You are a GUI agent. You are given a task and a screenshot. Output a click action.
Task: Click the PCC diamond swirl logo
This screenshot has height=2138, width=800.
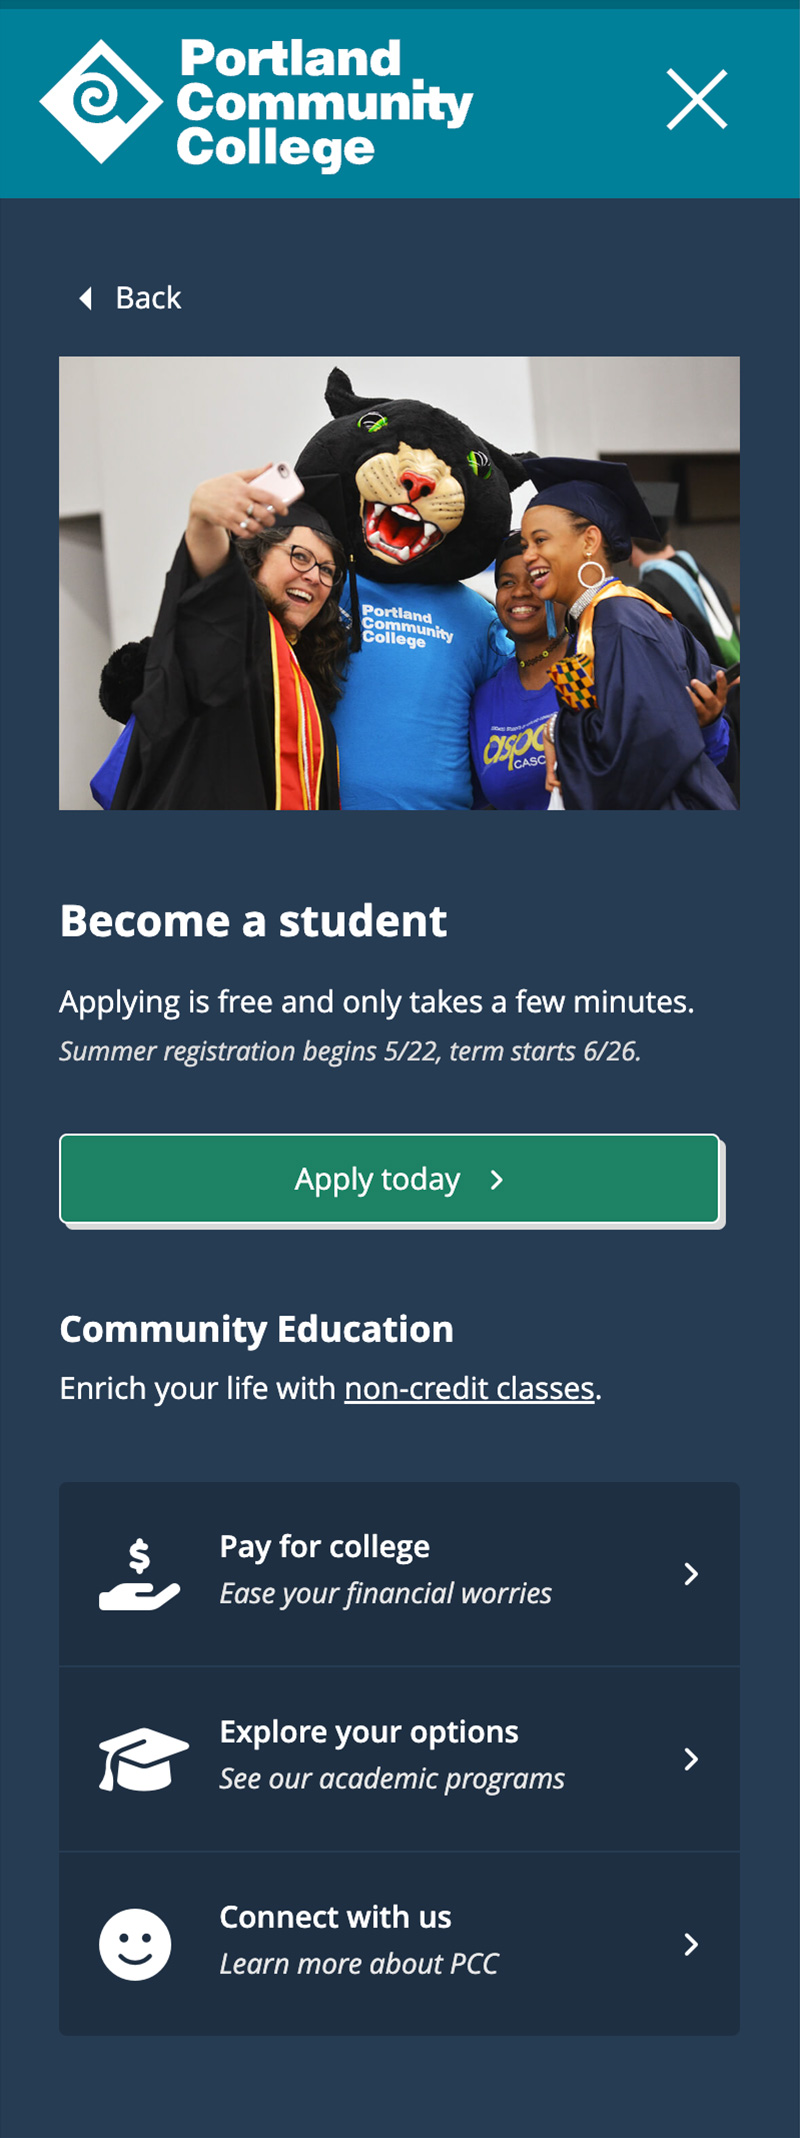pyautogui.click(x=100, y=101)
